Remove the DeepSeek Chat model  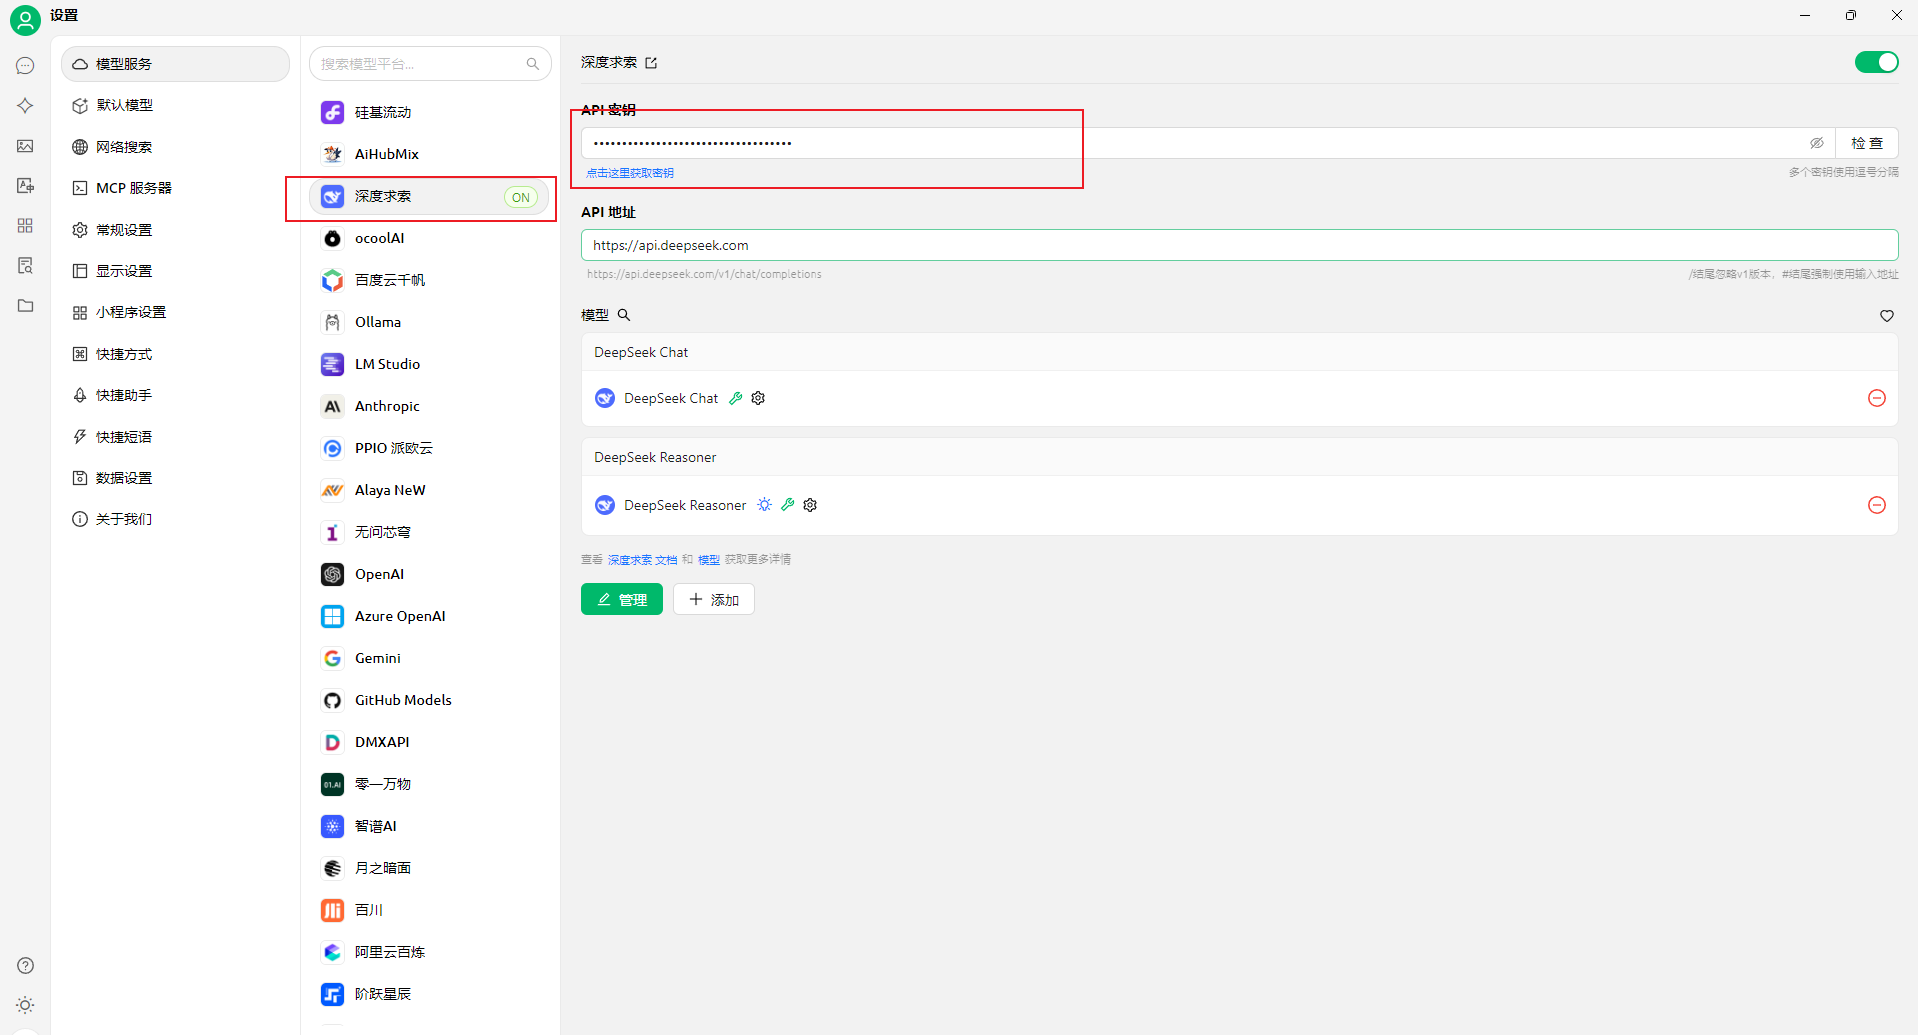point(1876,398)
